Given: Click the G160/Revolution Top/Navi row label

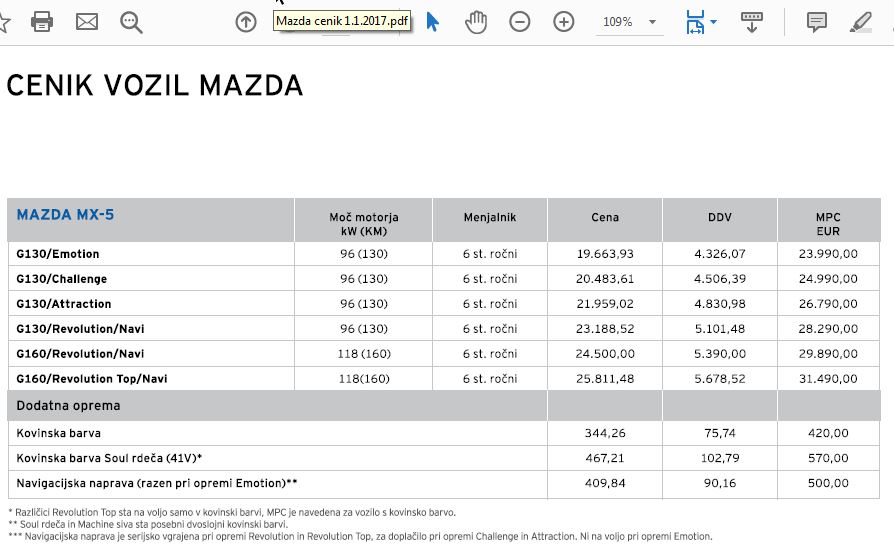Looking at the screenshot, I should tap(92, 379).
